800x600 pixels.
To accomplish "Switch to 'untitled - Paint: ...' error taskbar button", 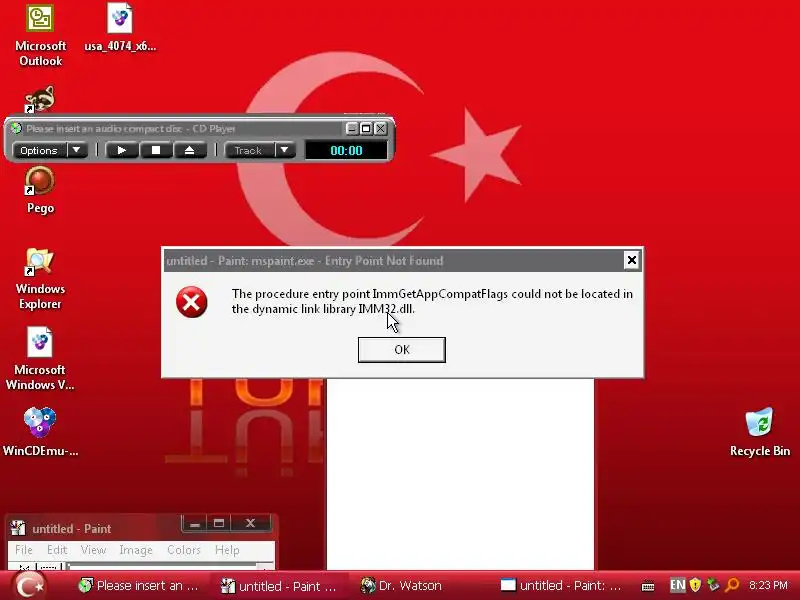I will pyautogui.click(x=561, y=586).
